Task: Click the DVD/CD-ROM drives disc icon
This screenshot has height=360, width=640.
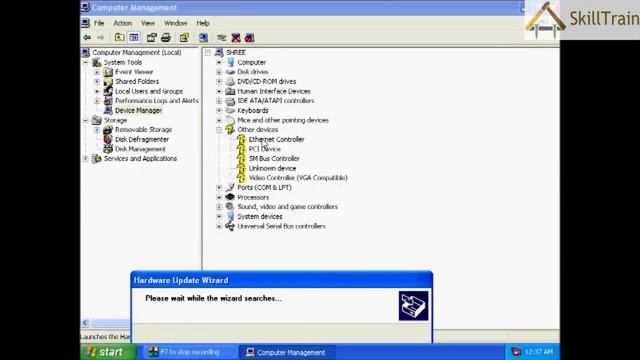Action: (230, 81)
